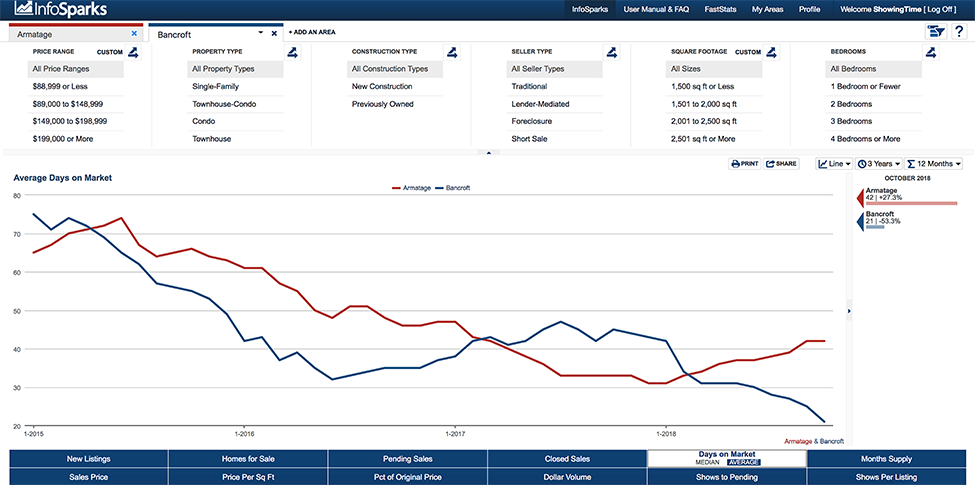Click the Seller Type eraser icon
This screenshot has height=485, width=975.
pos(611,52)
